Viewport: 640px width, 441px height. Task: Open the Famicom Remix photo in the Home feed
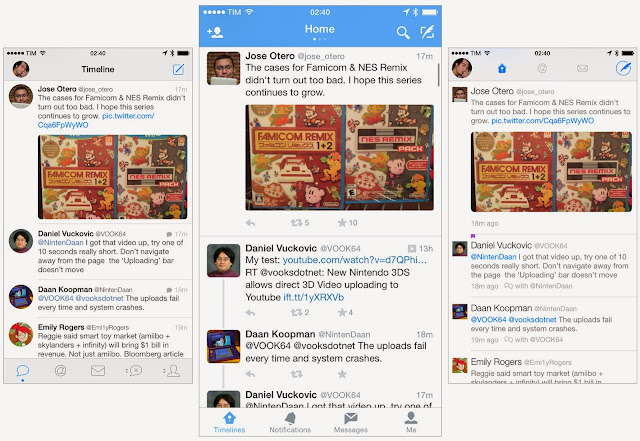(340, 158)
